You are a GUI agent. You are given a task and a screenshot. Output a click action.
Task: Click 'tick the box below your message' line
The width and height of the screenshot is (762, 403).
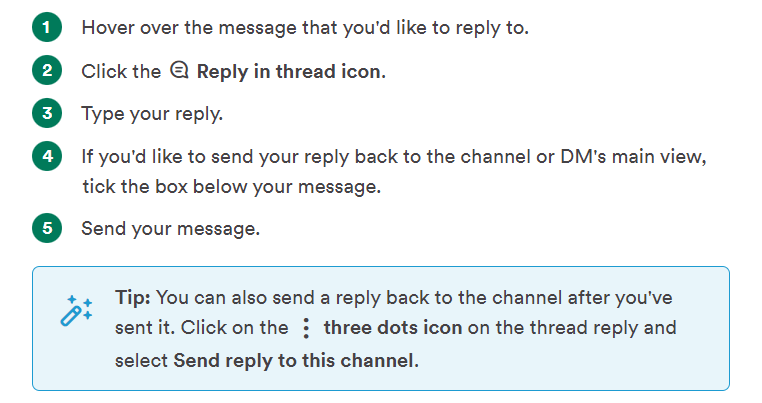click(231, 186)
